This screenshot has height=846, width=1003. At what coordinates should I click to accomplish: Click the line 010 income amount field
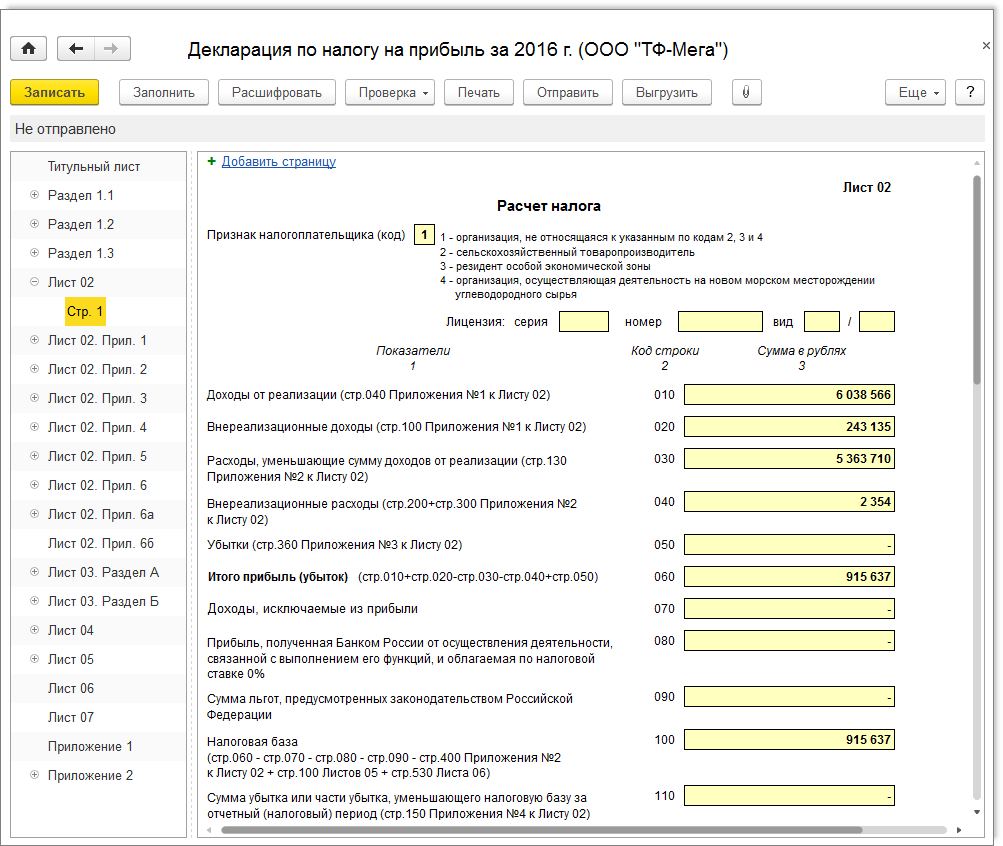789,395
